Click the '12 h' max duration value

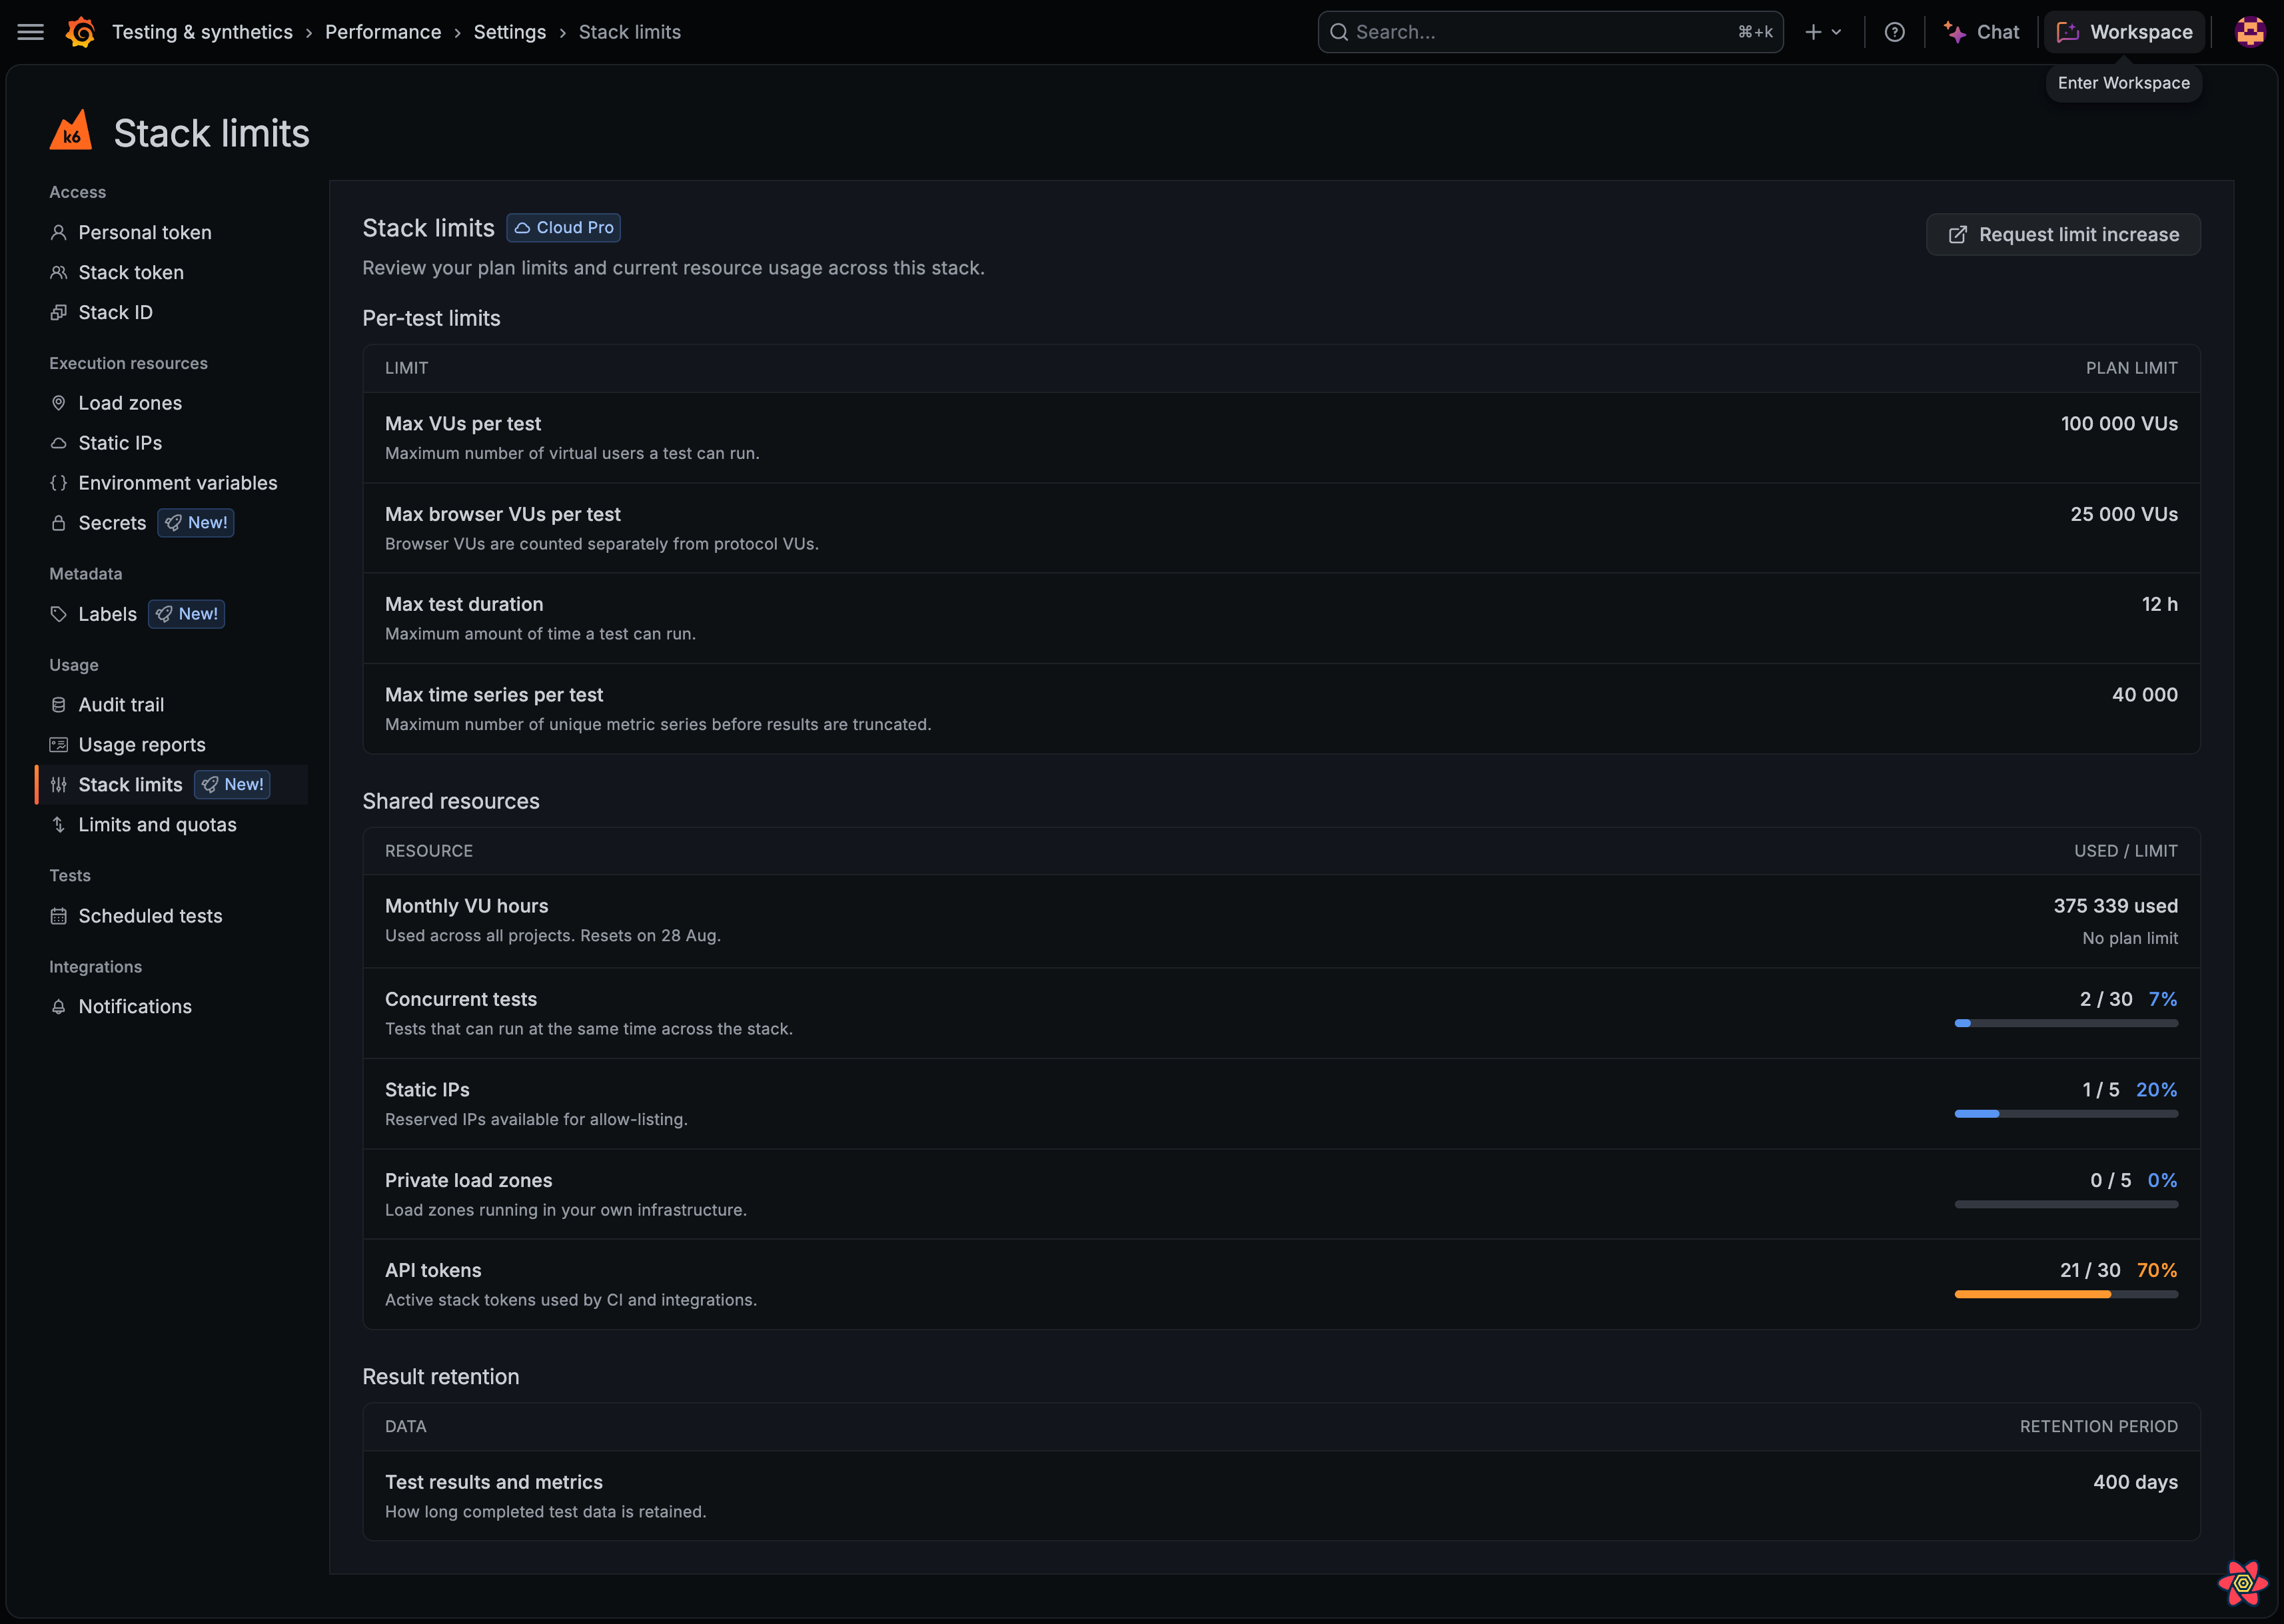2160,604
